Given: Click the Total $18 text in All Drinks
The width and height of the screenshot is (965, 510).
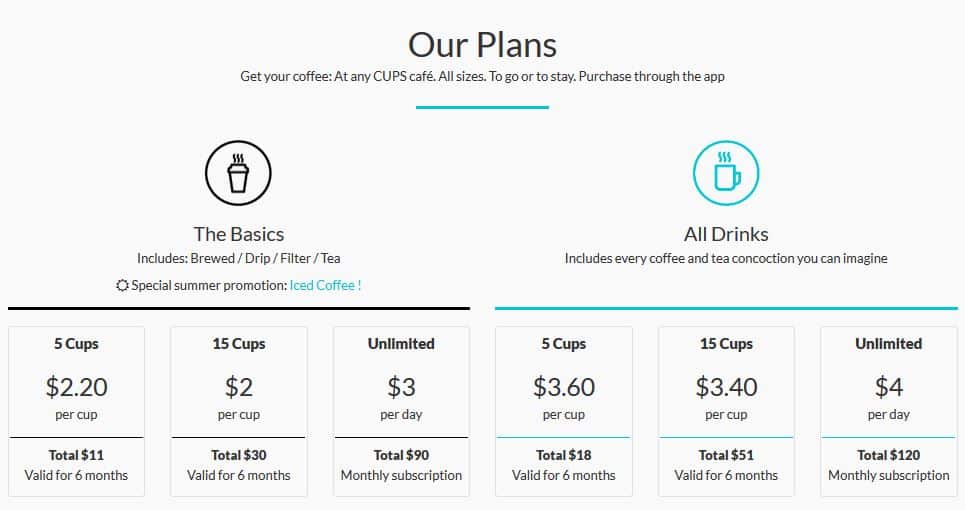Looking at the screenshot, I should (564, 455).
